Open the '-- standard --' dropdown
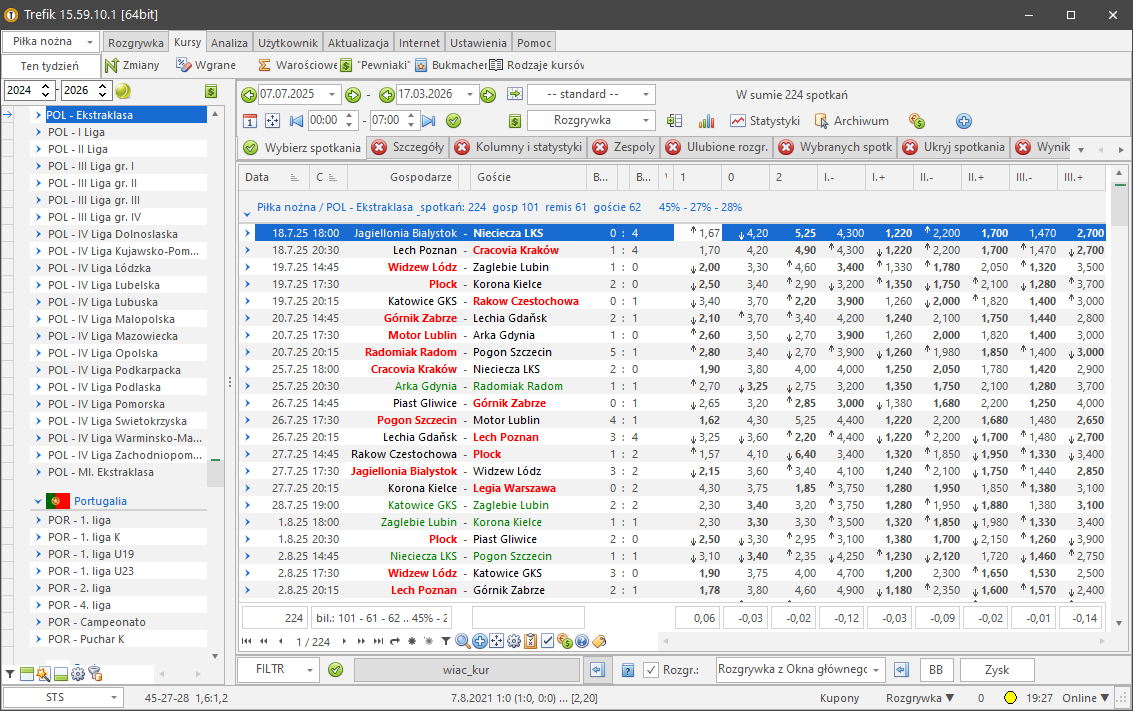The image size is (1133, 711). [591, 95]
